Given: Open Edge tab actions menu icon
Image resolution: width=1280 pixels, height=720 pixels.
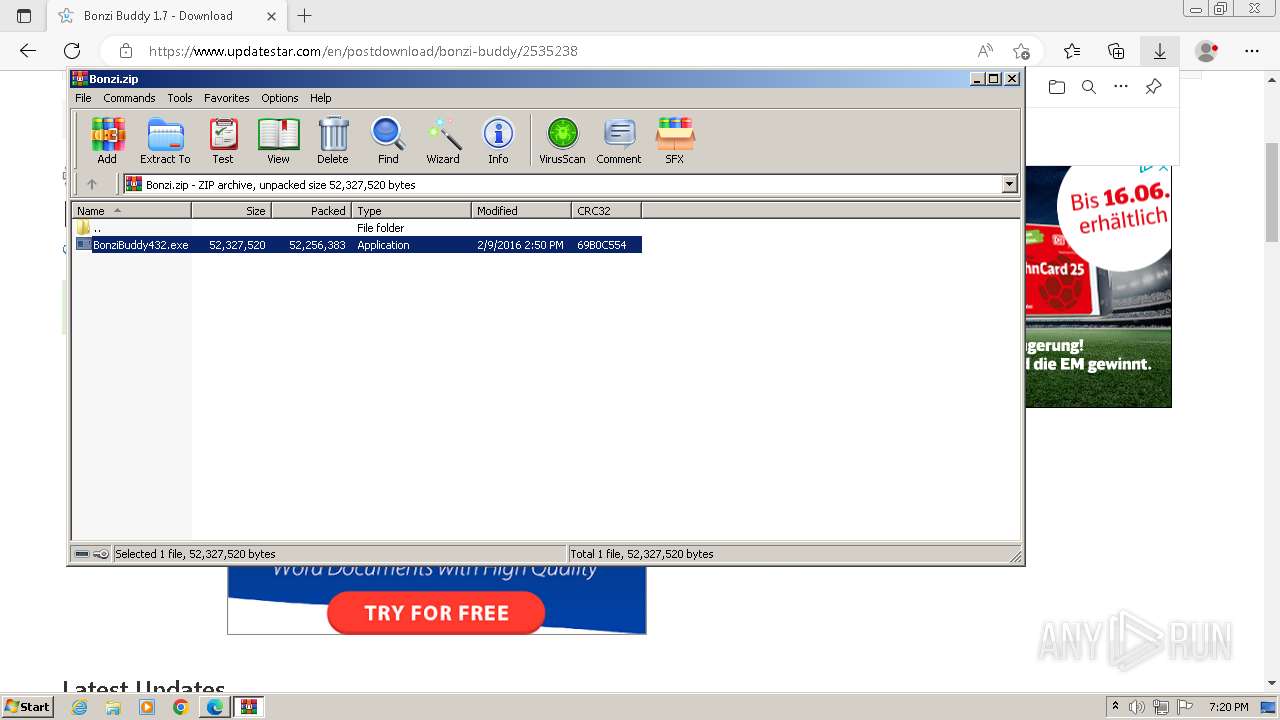Looking at the screenshot, I should [24, 16].
